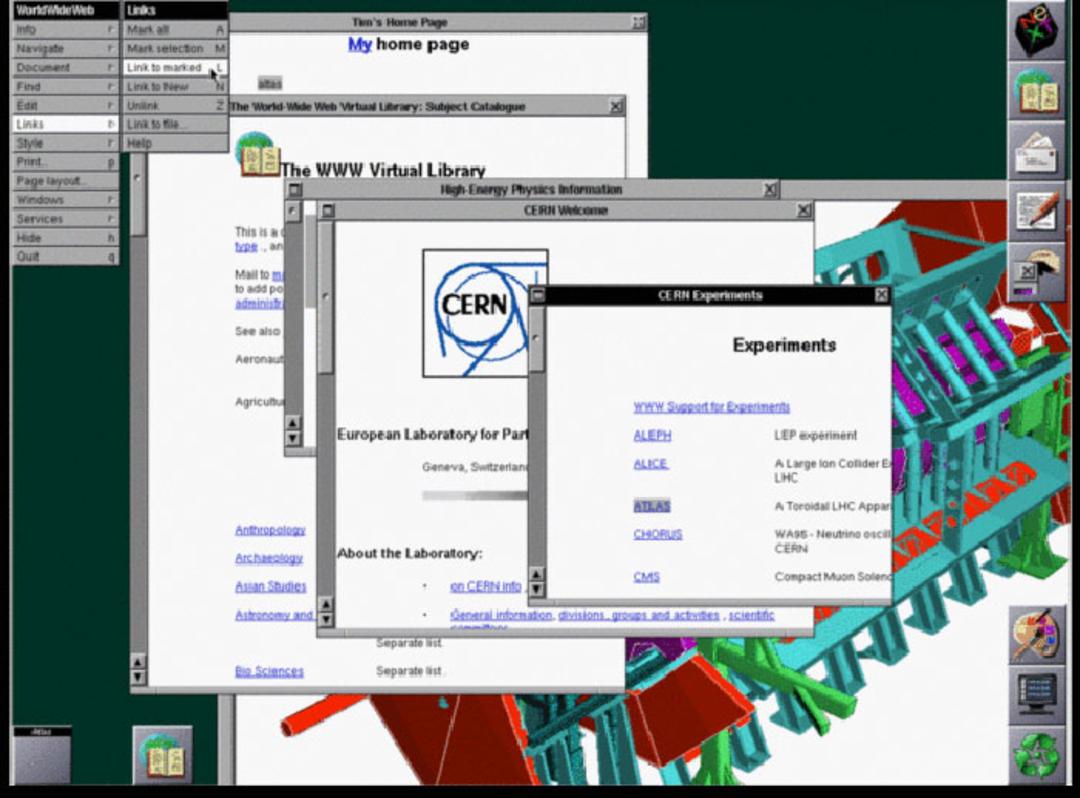Image resolution: width=1080 pixels, height=798 pixels.
Task: Expand the Style submenu
Action: (x=65, y=143)
